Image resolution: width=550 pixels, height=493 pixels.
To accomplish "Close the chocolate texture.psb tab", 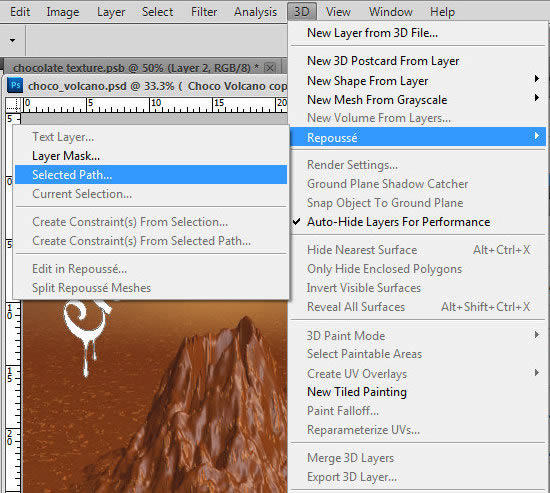I will click(x=270, y=68).
